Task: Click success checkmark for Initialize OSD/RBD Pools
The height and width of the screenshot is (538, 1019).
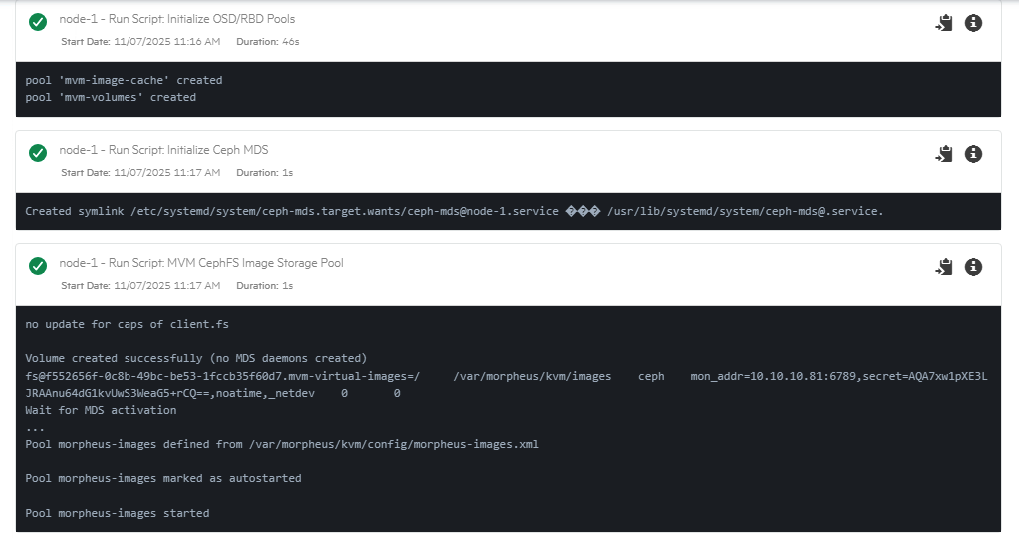Action: 38,22
